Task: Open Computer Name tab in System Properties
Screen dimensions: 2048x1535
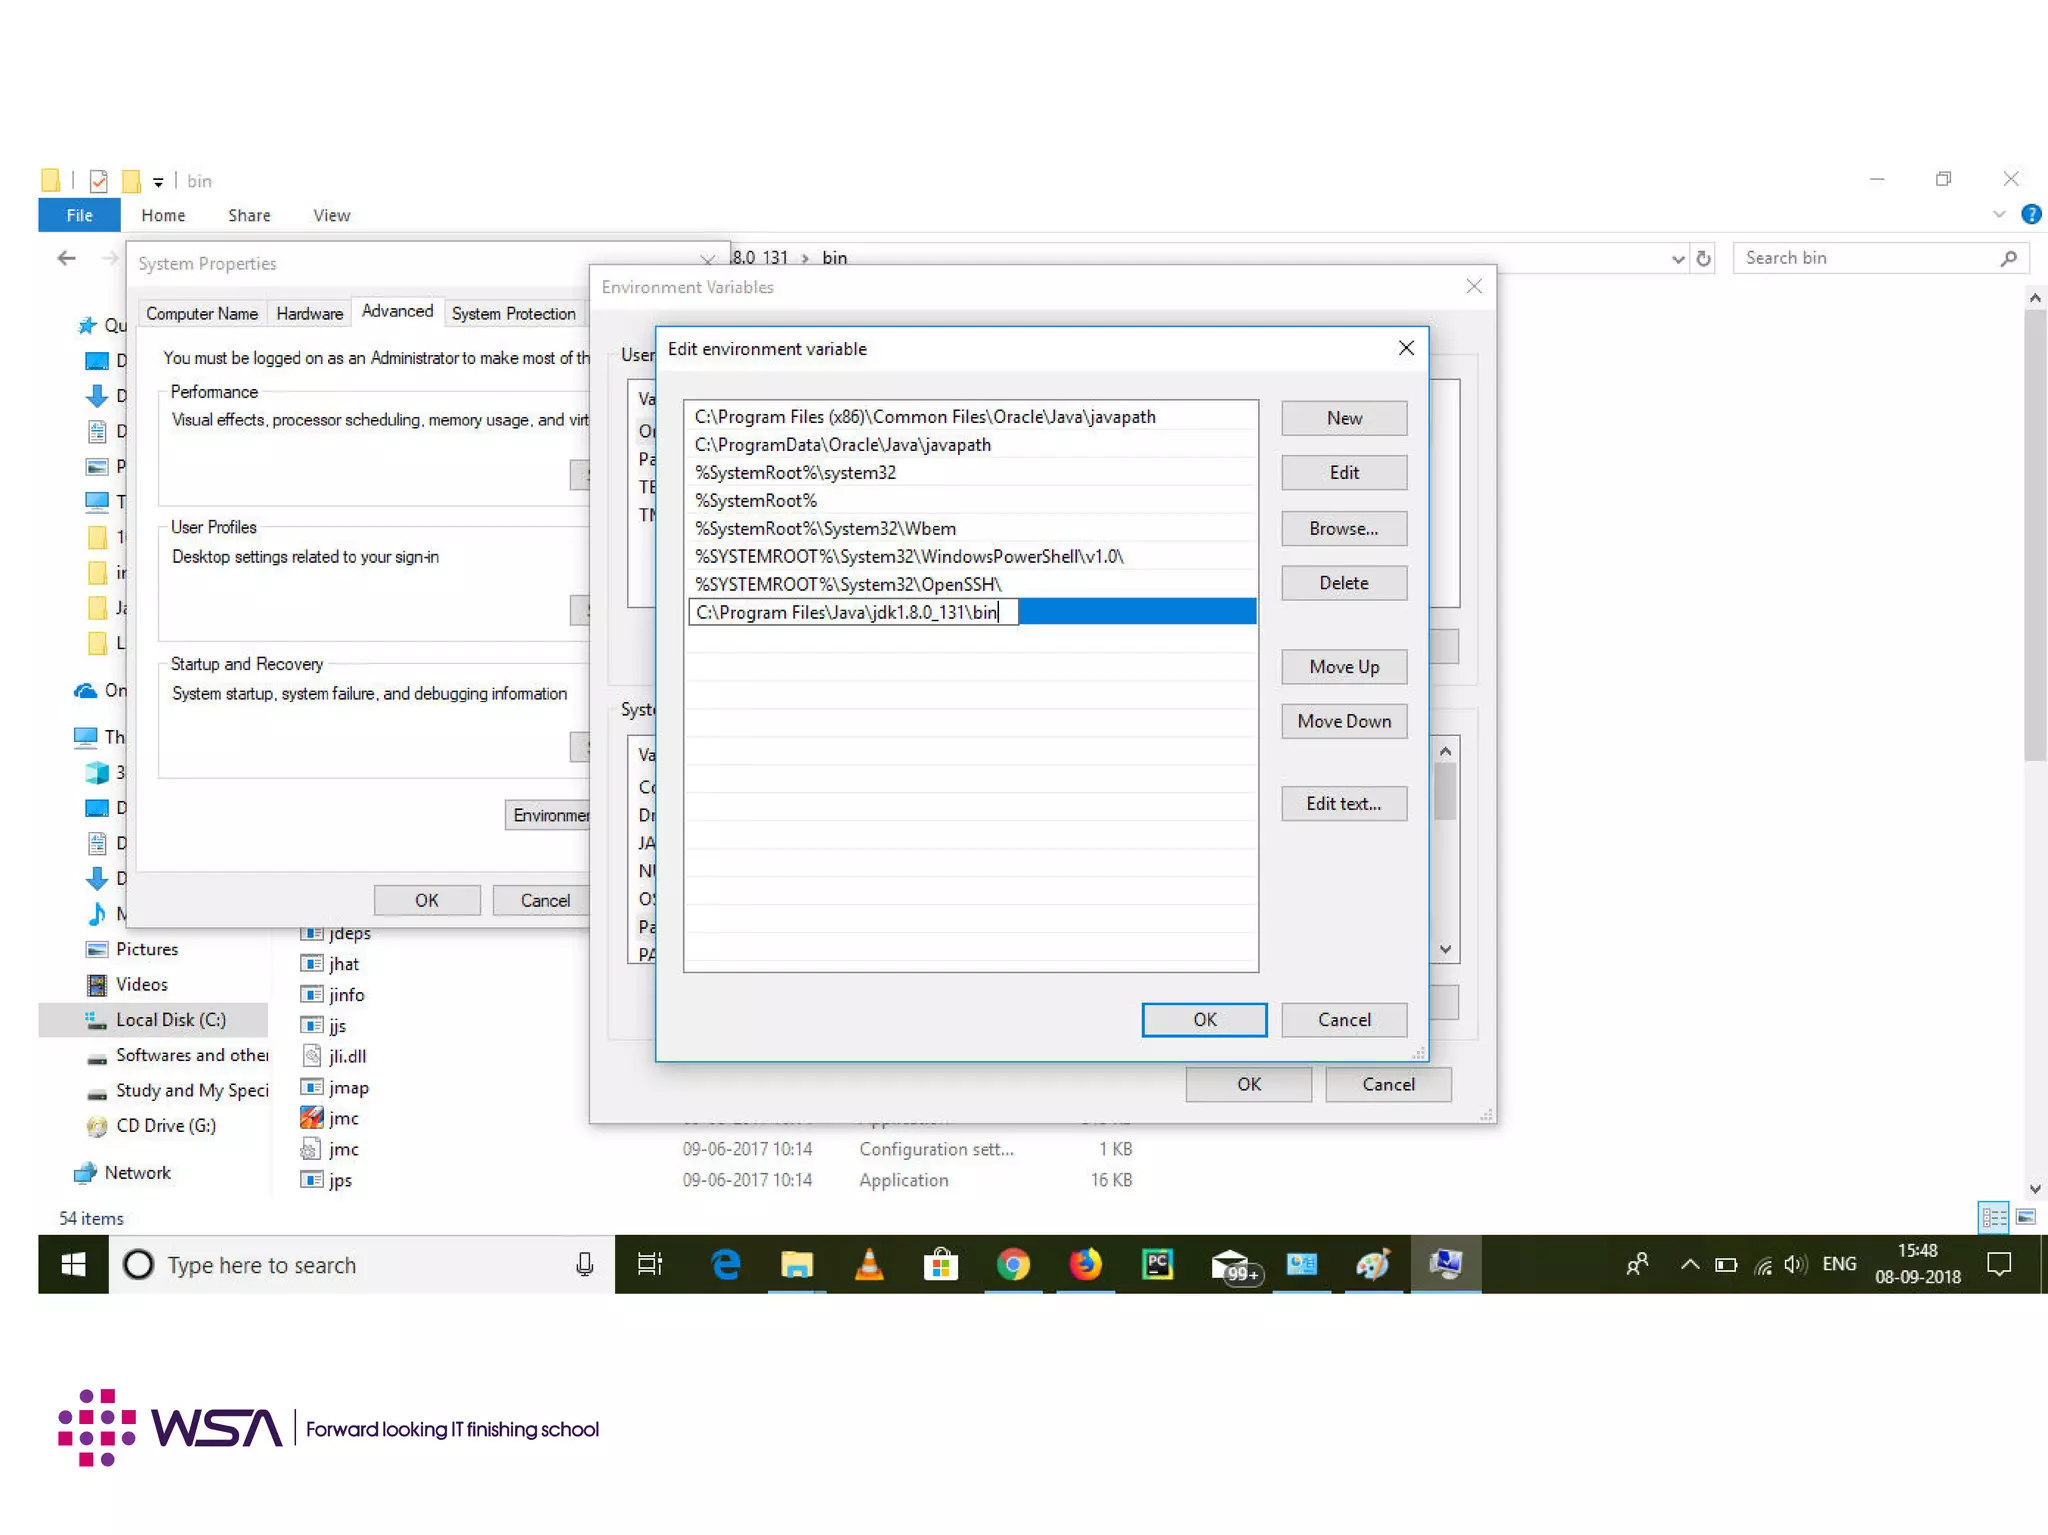Action: point(202,314)
